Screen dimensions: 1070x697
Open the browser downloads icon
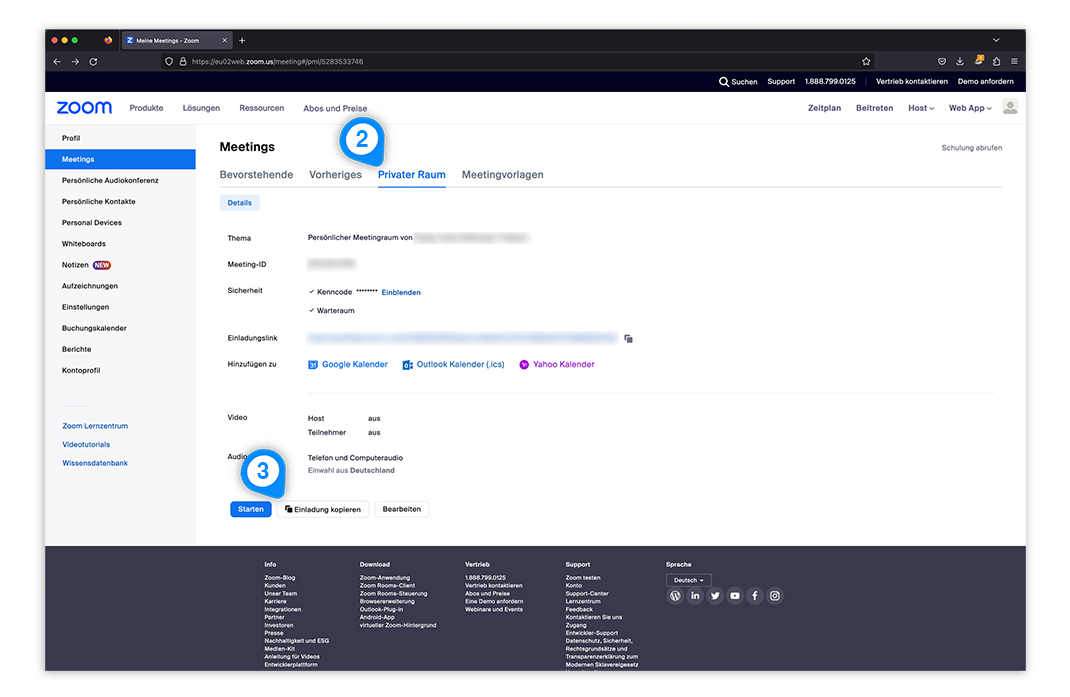[959, 61]
